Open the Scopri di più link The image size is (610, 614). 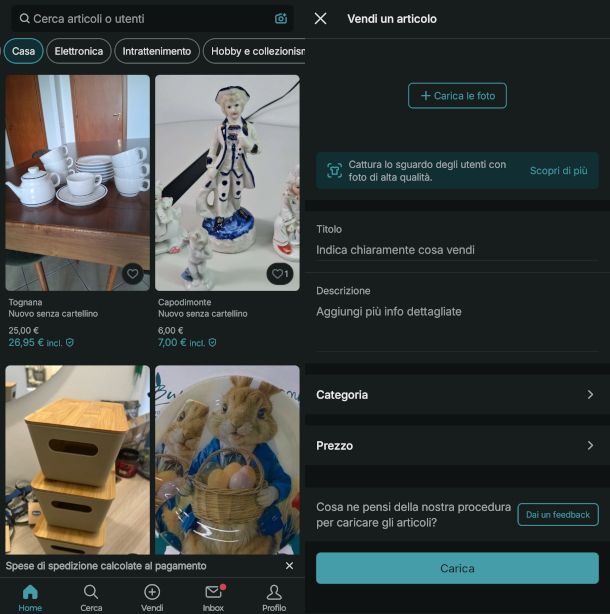[x=558, y=171]
